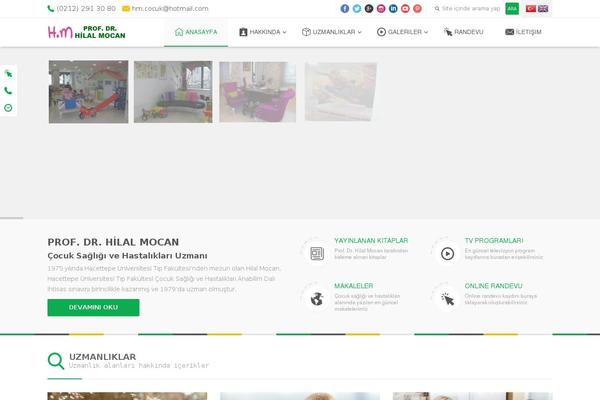Open the Yayınlanan Kitaplar link

[371, 240]
